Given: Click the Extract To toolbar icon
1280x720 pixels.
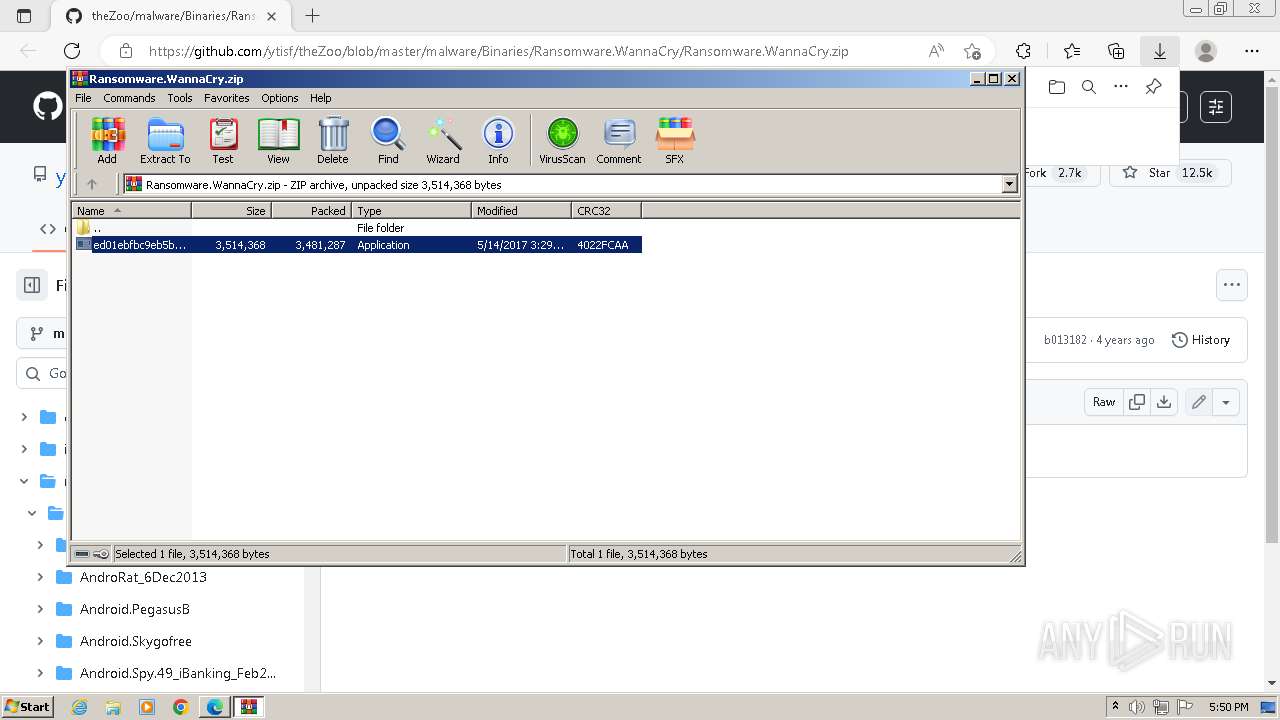Looking at the screenshot, I should tap(165, 141).
